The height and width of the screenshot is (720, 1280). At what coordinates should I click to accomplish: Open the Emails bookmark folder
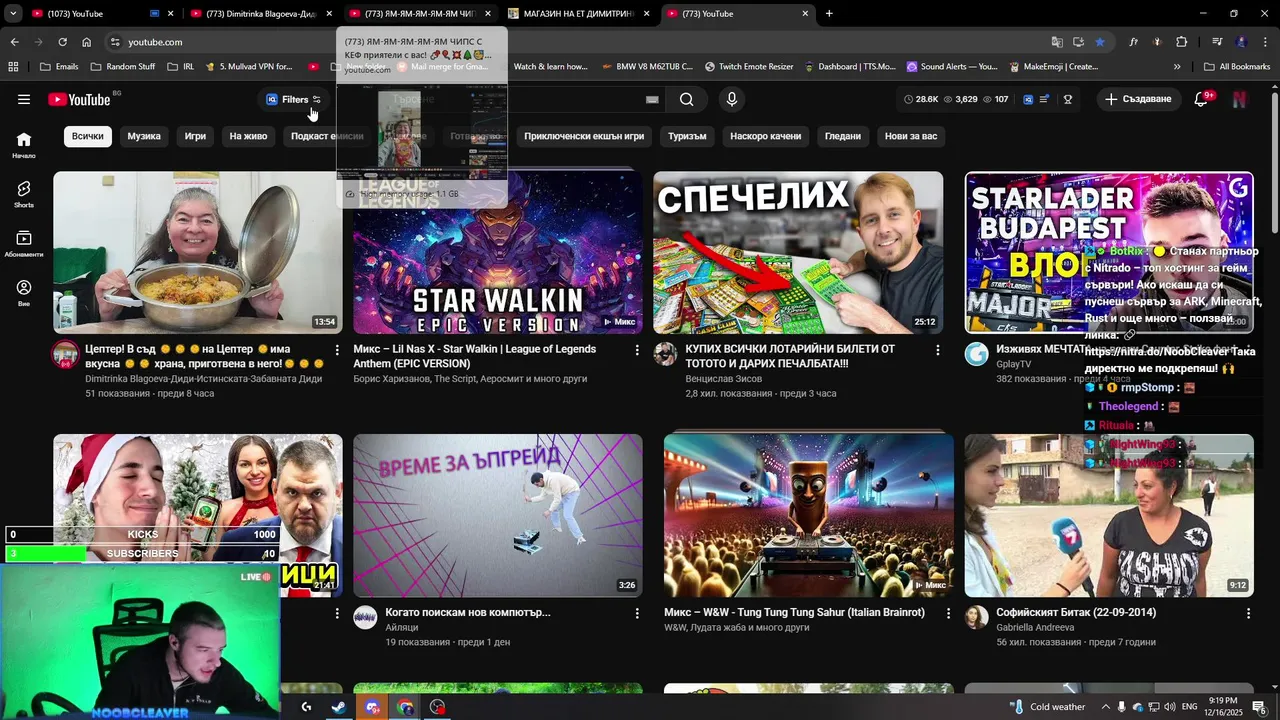59,67
